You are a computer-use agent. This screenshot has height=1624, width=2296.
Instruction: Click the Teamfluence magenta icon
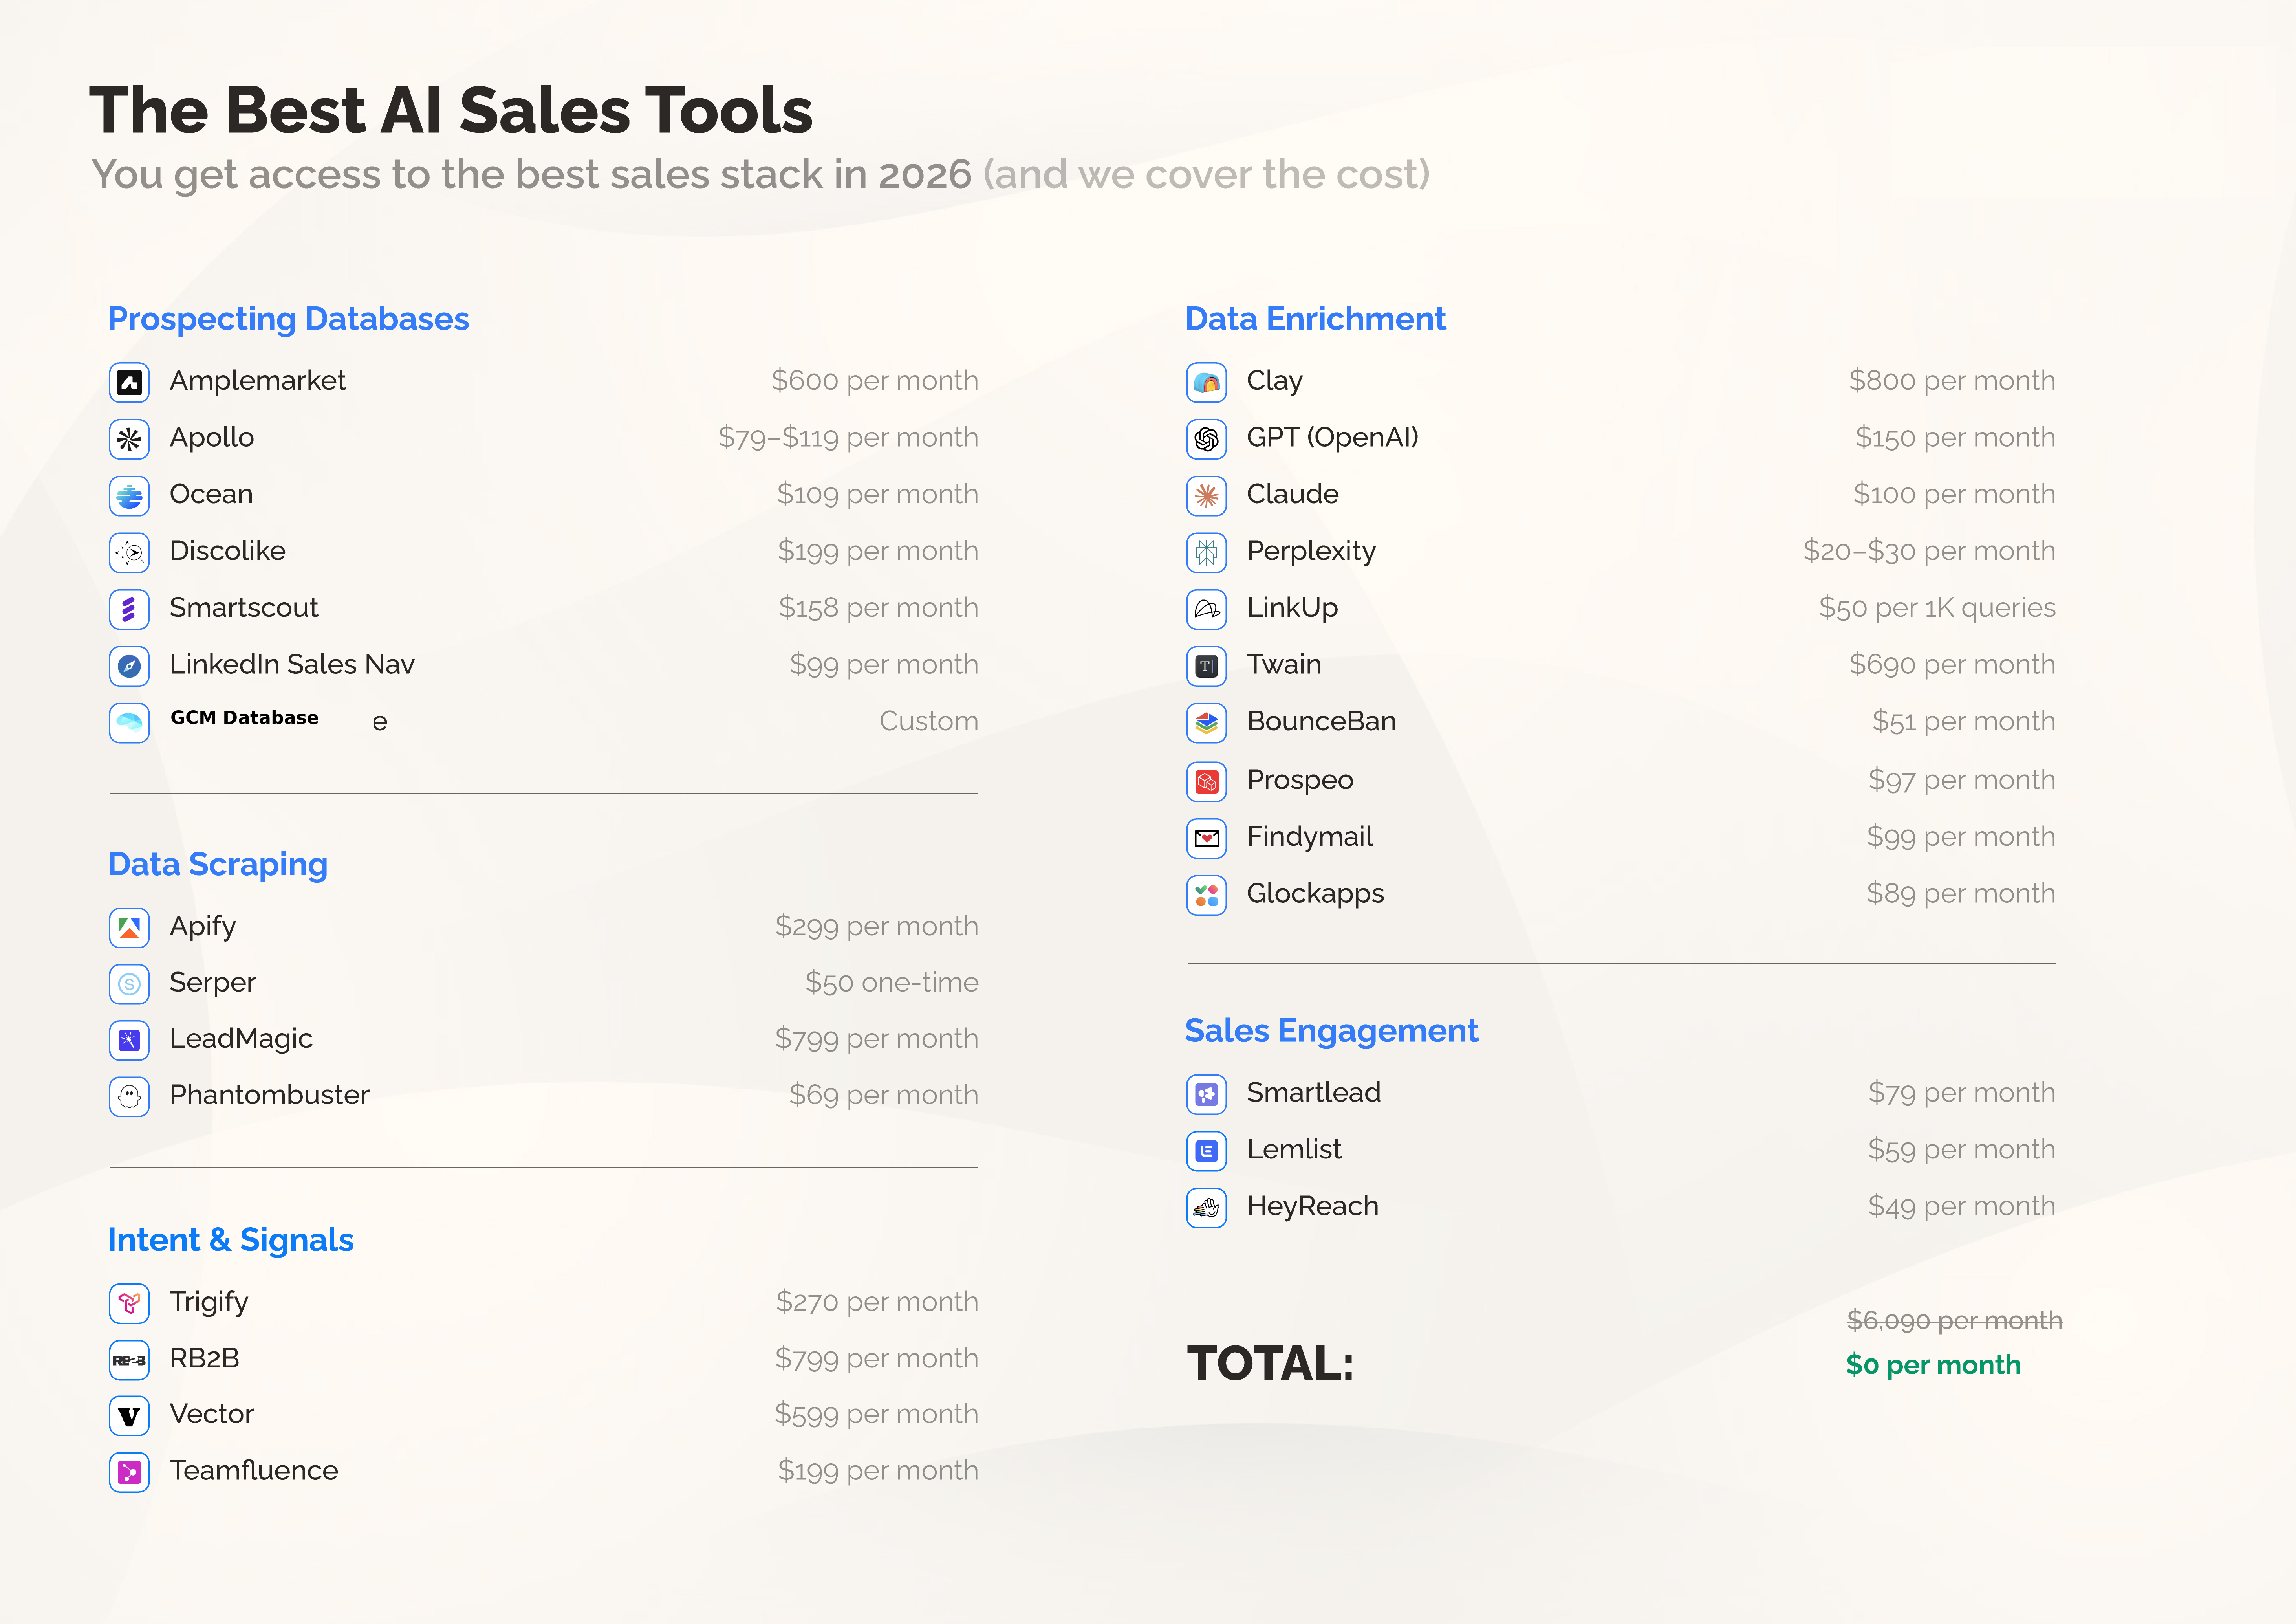(x=129, y=1472)
